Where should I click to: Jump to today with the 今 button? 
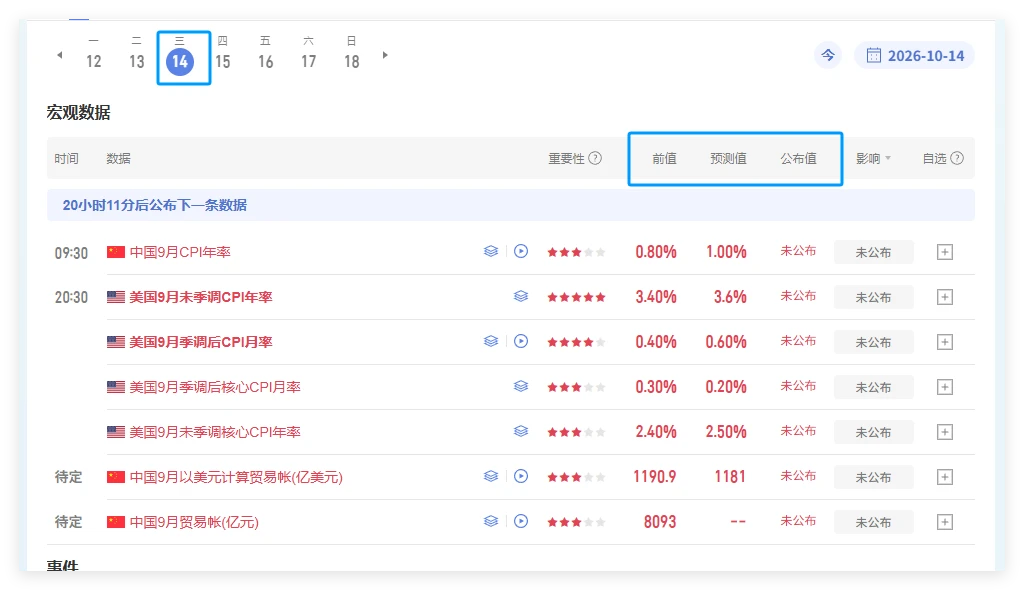(828, 56)
